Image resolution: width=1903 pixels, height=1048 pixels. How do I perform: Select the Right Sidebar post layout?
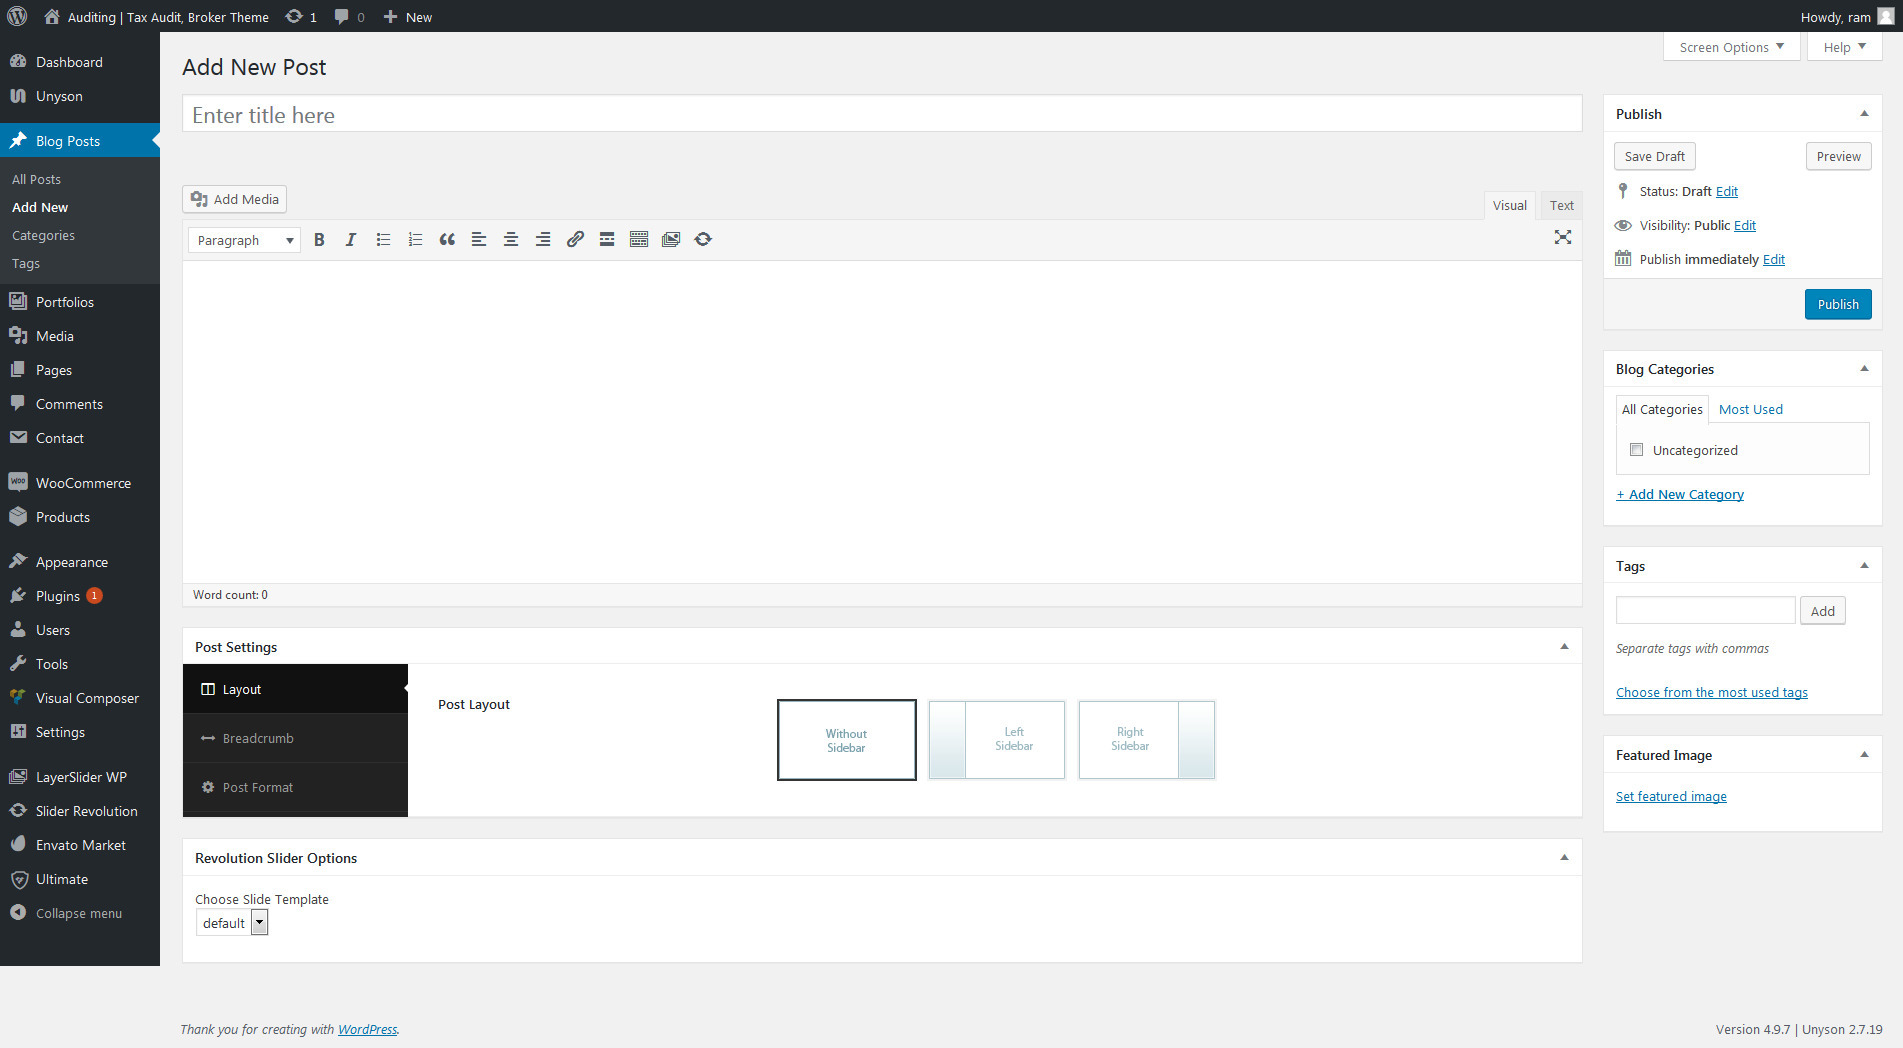point(1146,740)
